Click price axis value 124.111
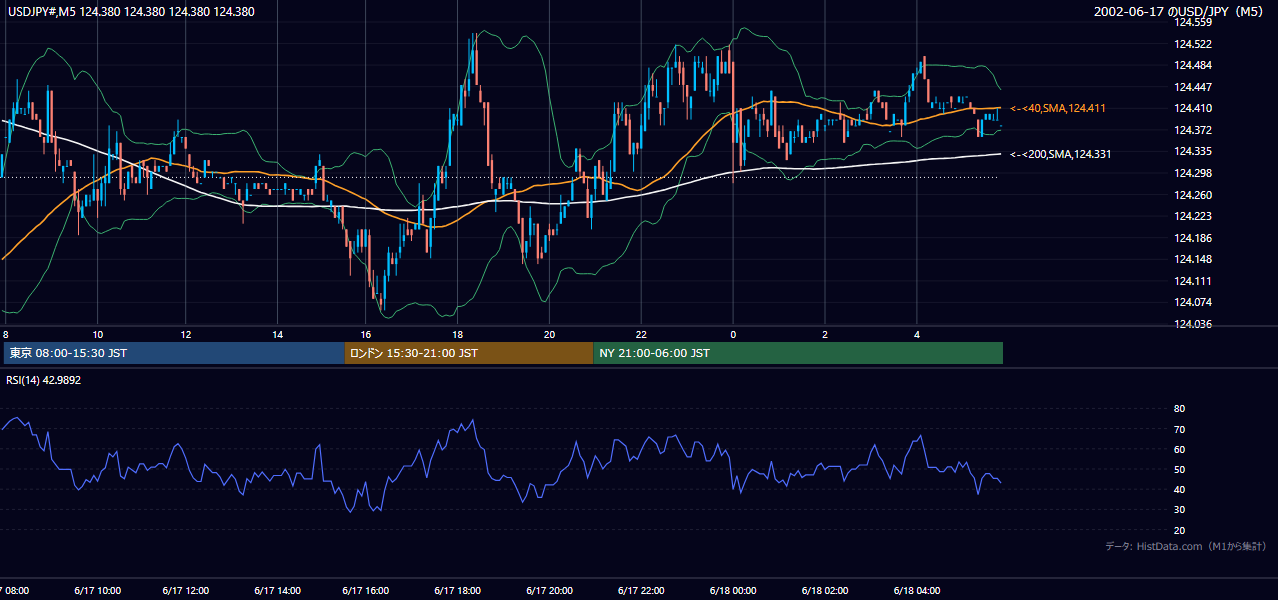This screenshot has width=1278, height=600. point(1192,281)
